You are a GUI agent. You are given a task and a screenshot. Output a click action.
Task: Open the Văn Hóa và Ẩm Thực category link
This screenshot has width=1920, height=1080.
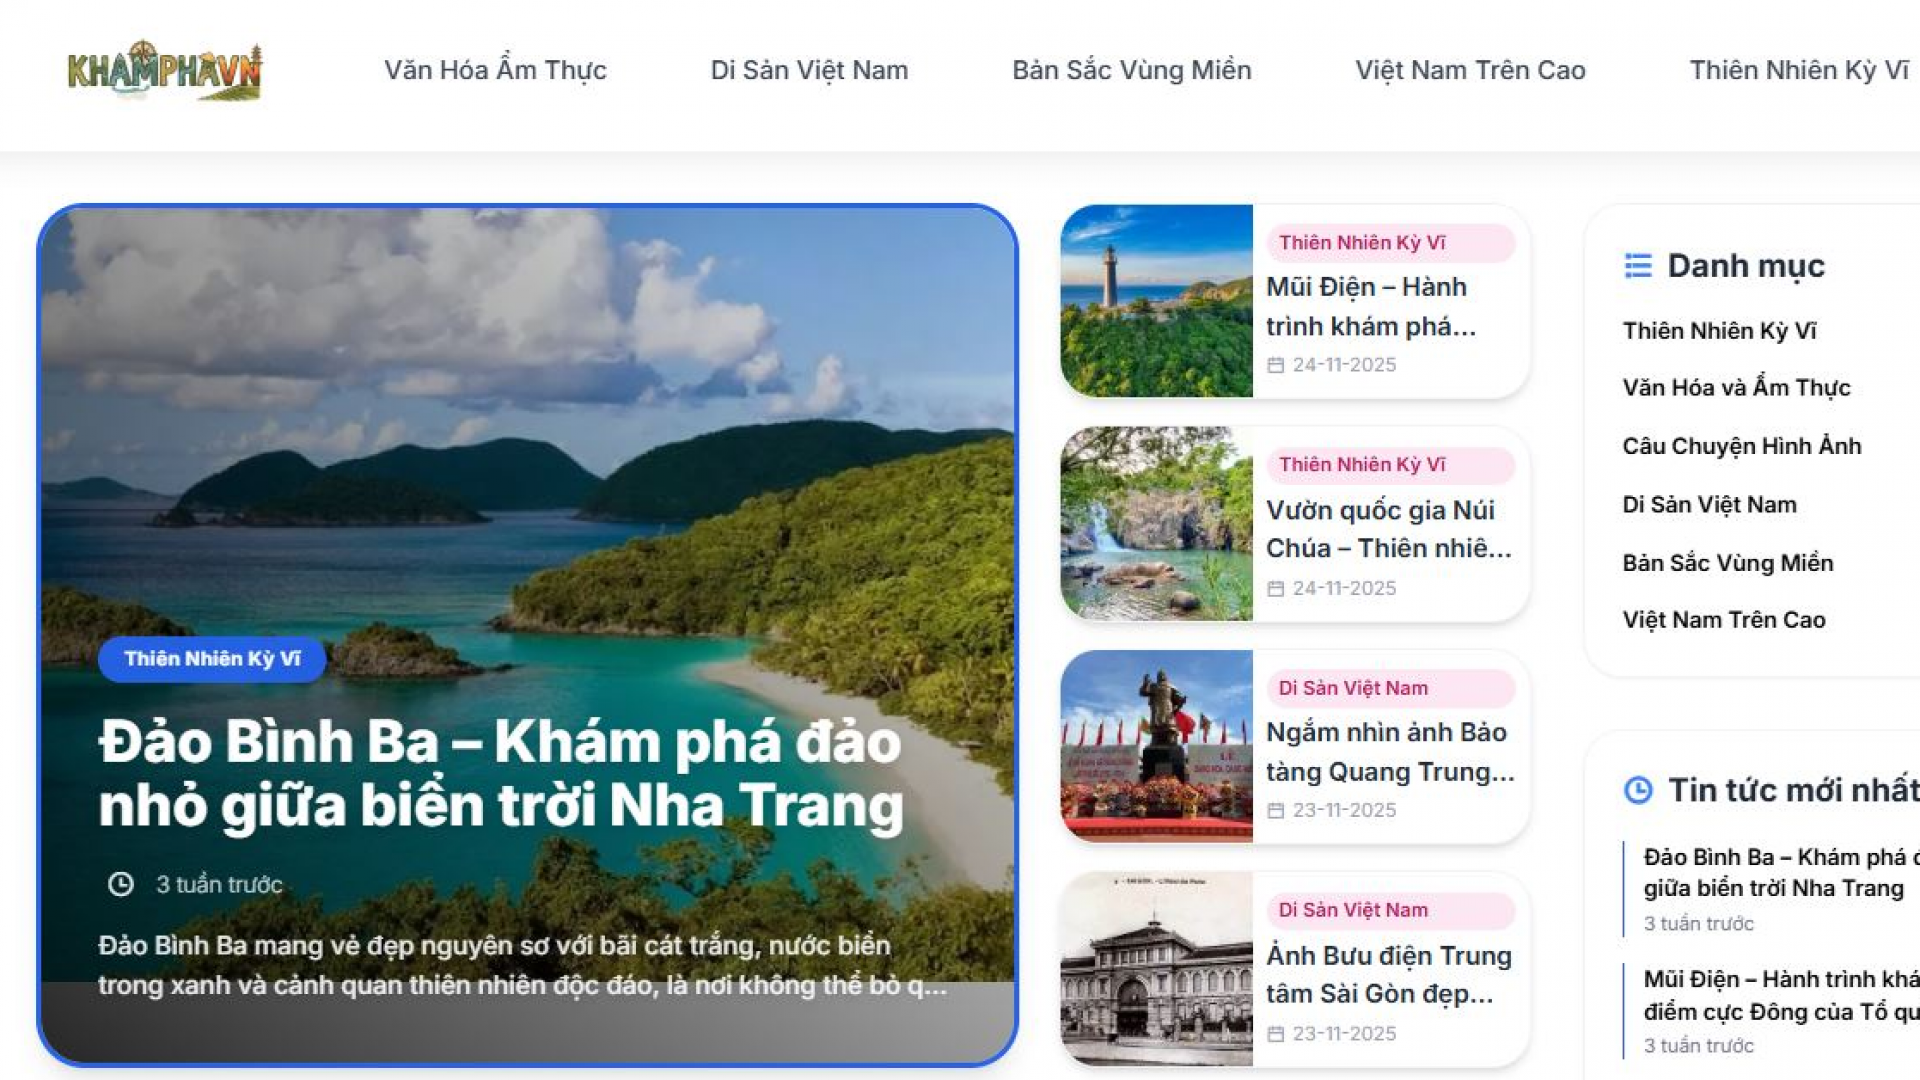pyautogui.click(x=1736, y=388)
